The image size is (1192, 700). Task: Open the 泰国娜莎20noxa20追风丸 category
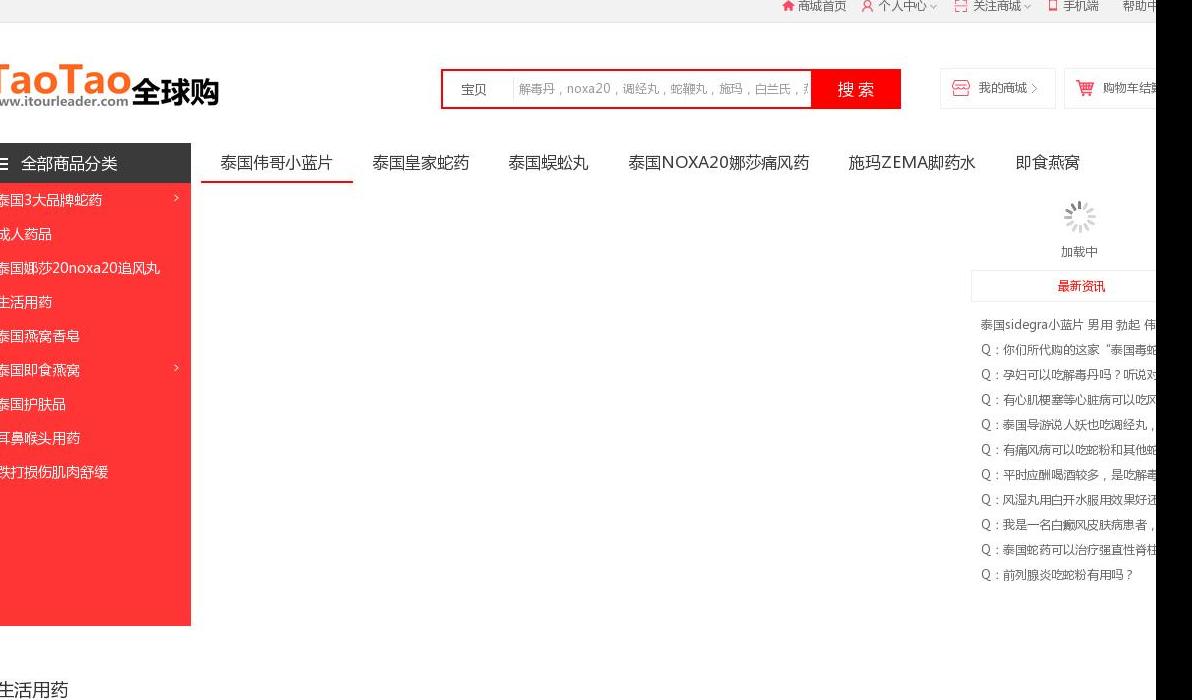coord(80,268)
